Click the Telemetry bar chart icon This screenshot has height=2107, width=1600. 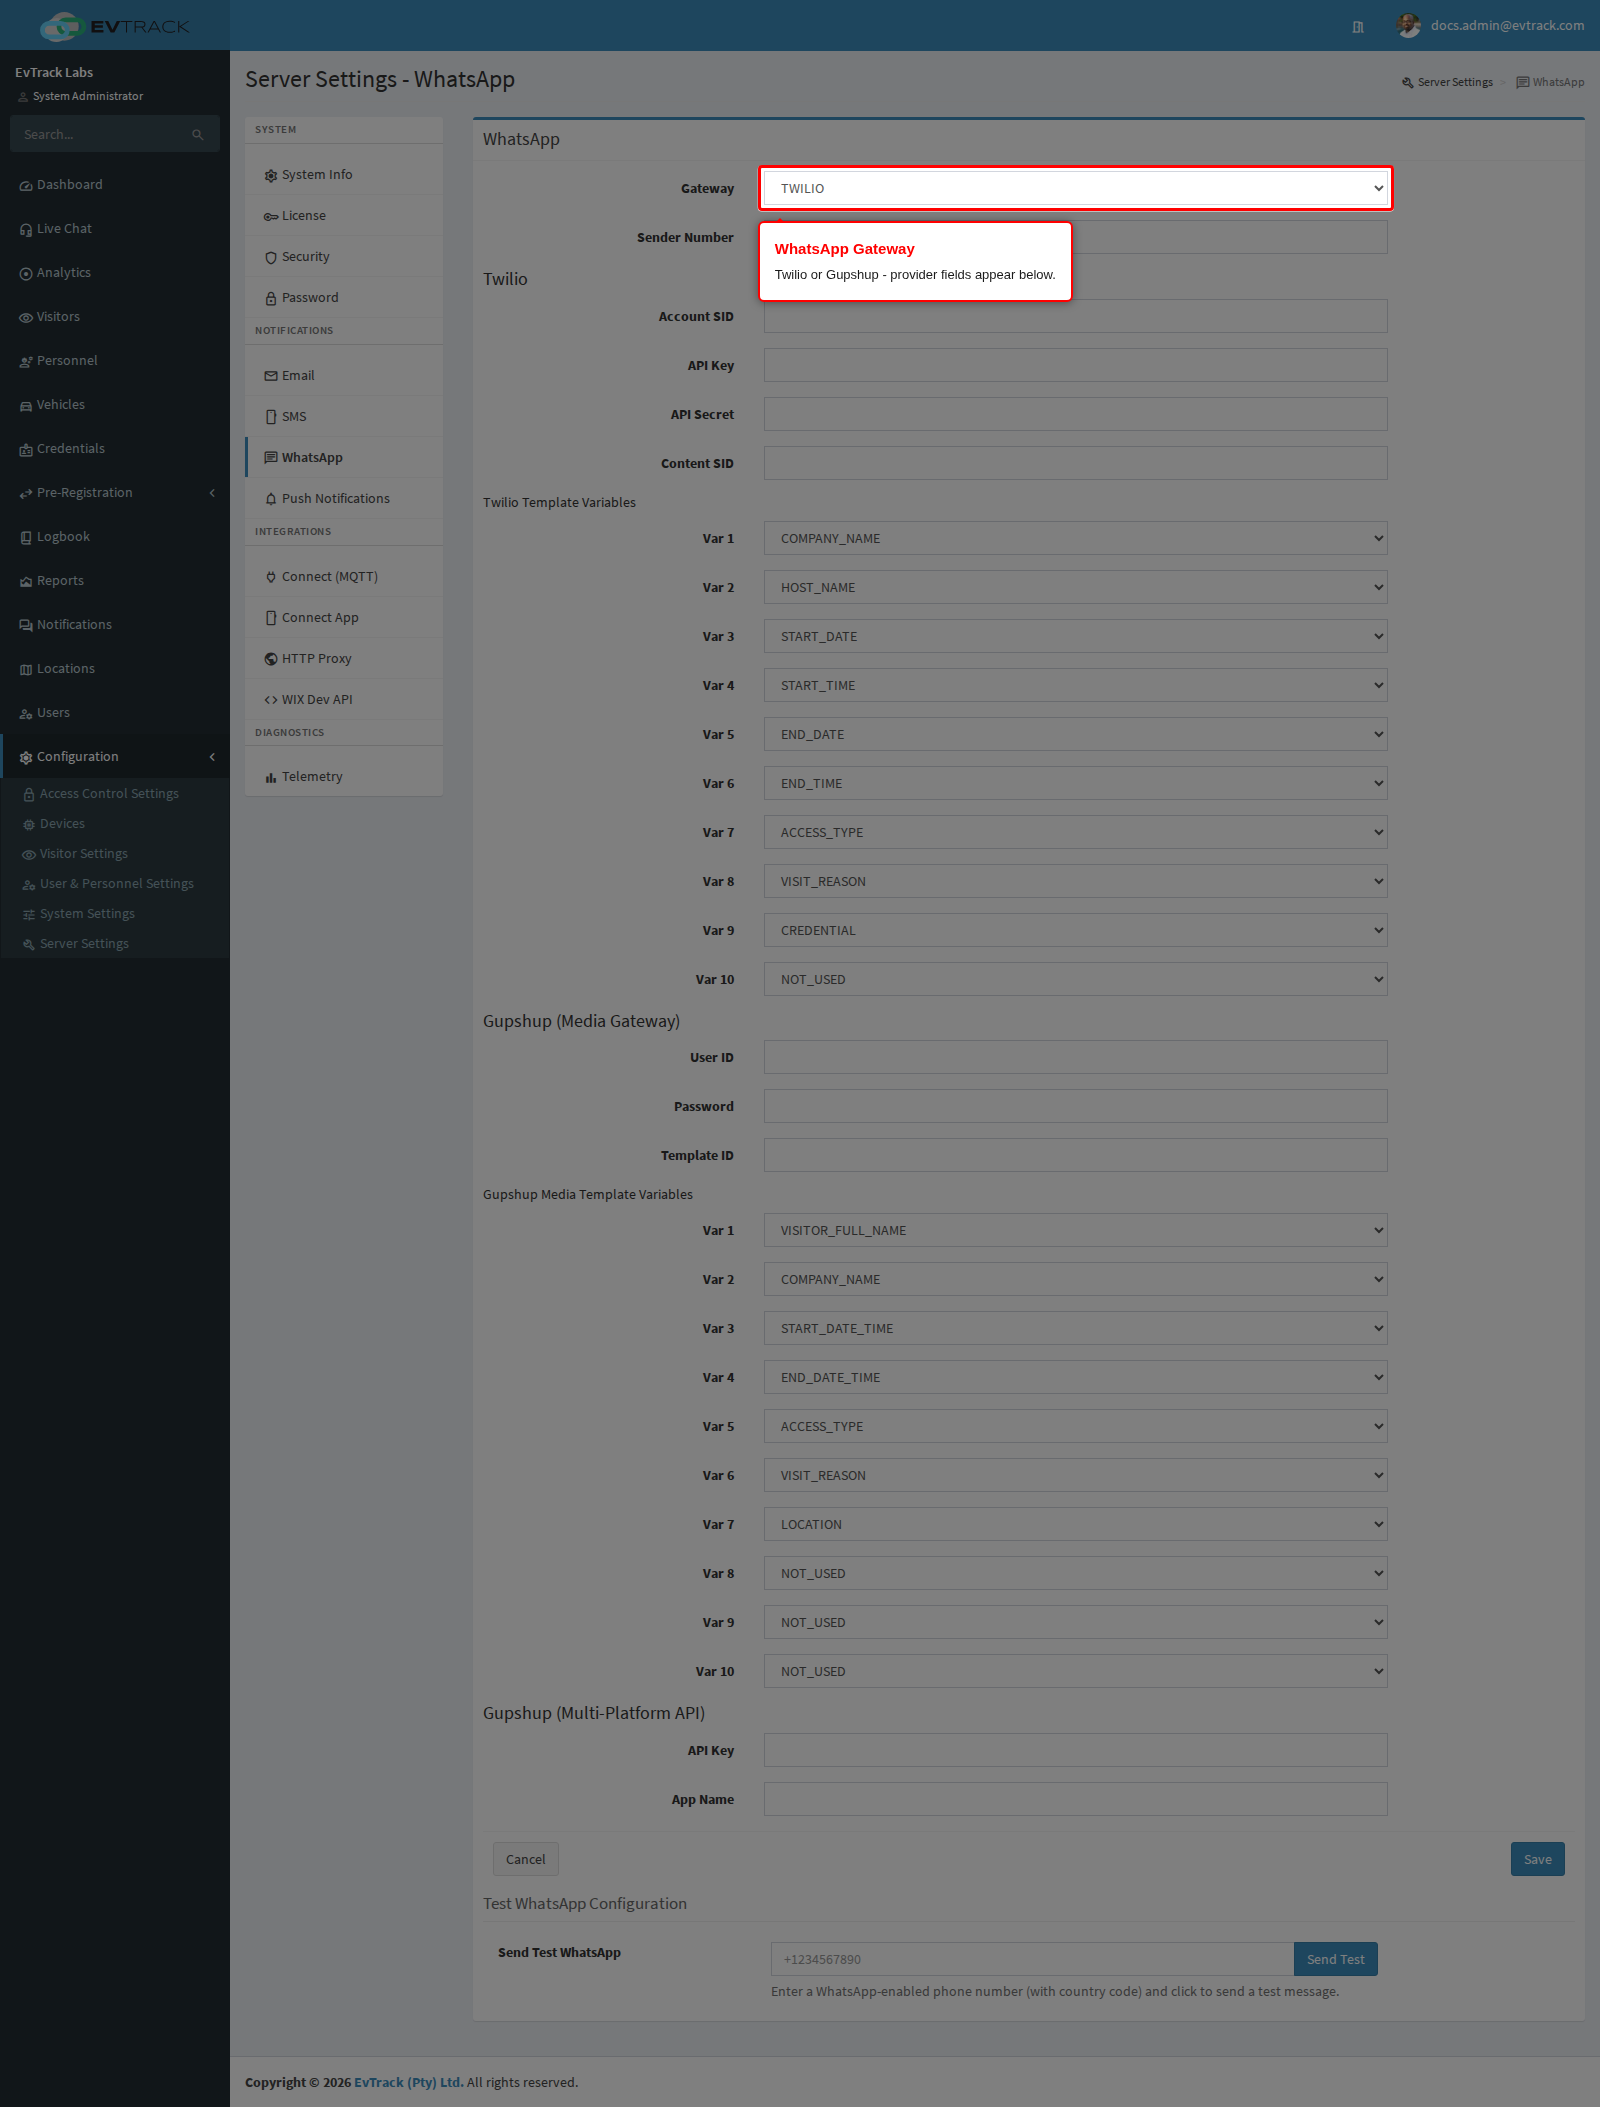271,778
